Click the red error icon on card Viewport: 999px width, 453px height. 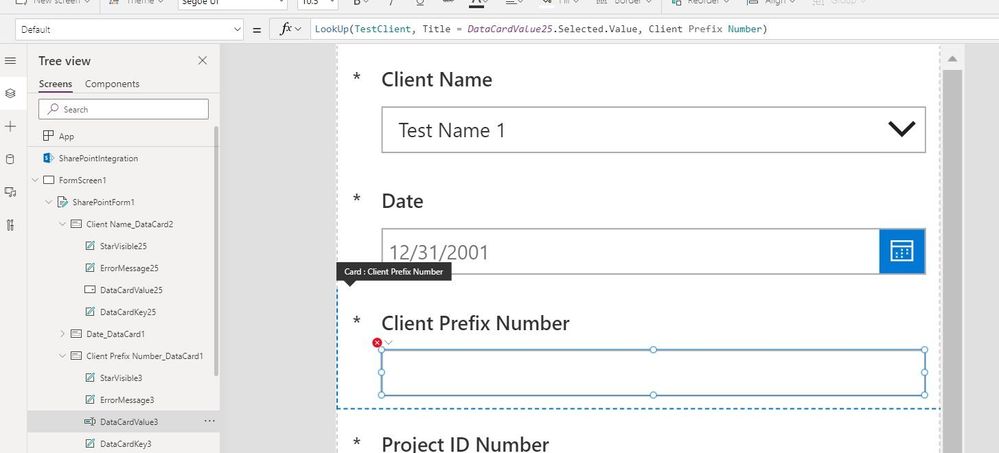tap(377, 343)
